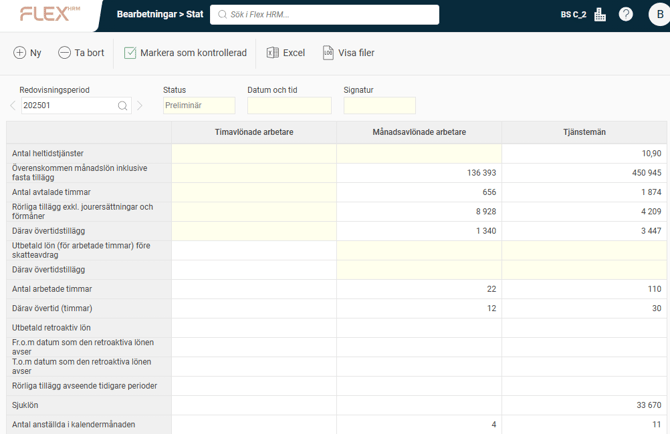Open the help question mark icon
The image size is (670, 434).
(x=626, y=15)
